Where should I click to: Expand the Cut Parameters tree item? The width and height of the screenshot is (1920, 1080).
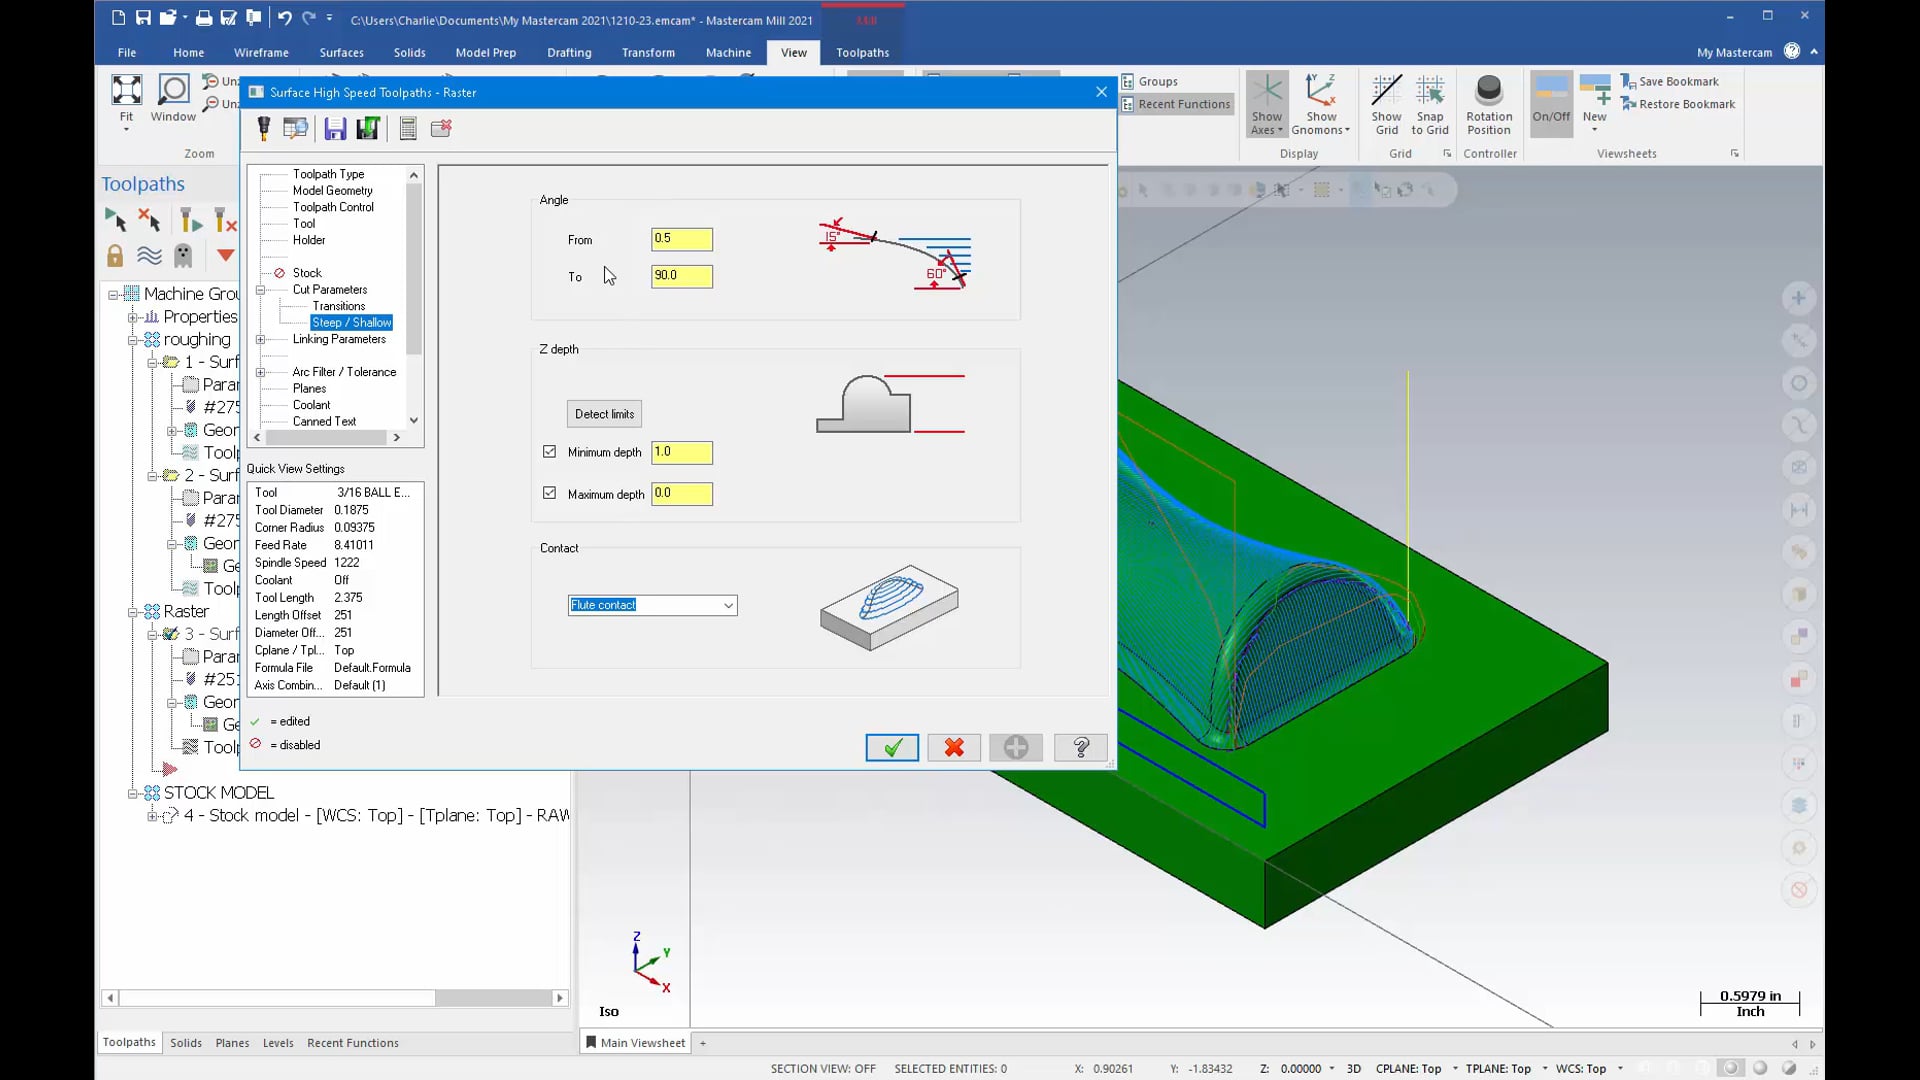pyautogui.click(x=260, y=290)
